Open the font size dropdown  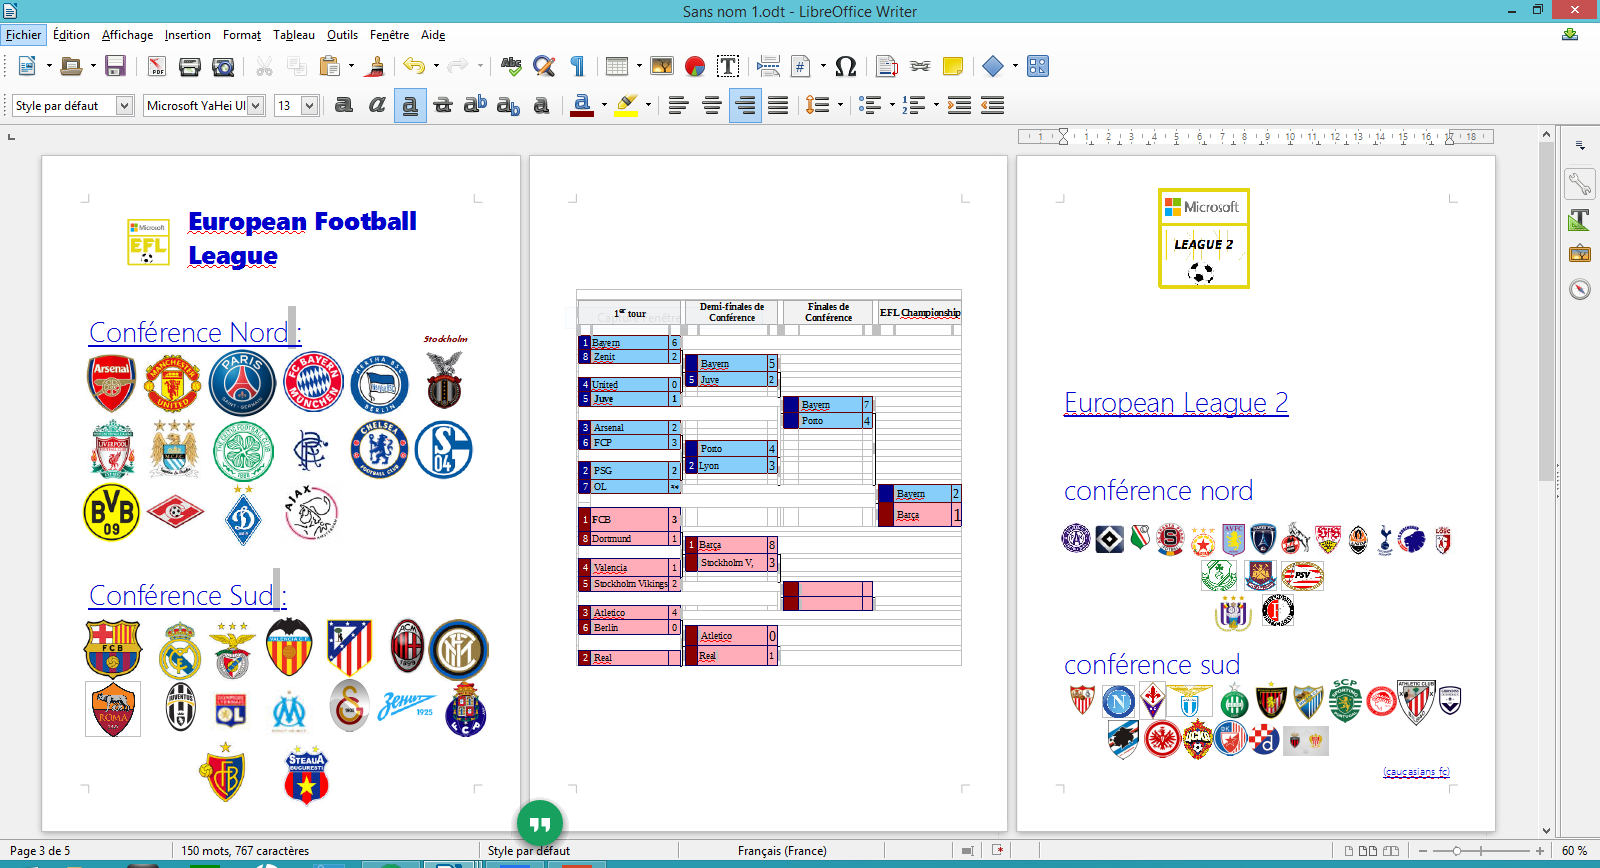(309, 106)
